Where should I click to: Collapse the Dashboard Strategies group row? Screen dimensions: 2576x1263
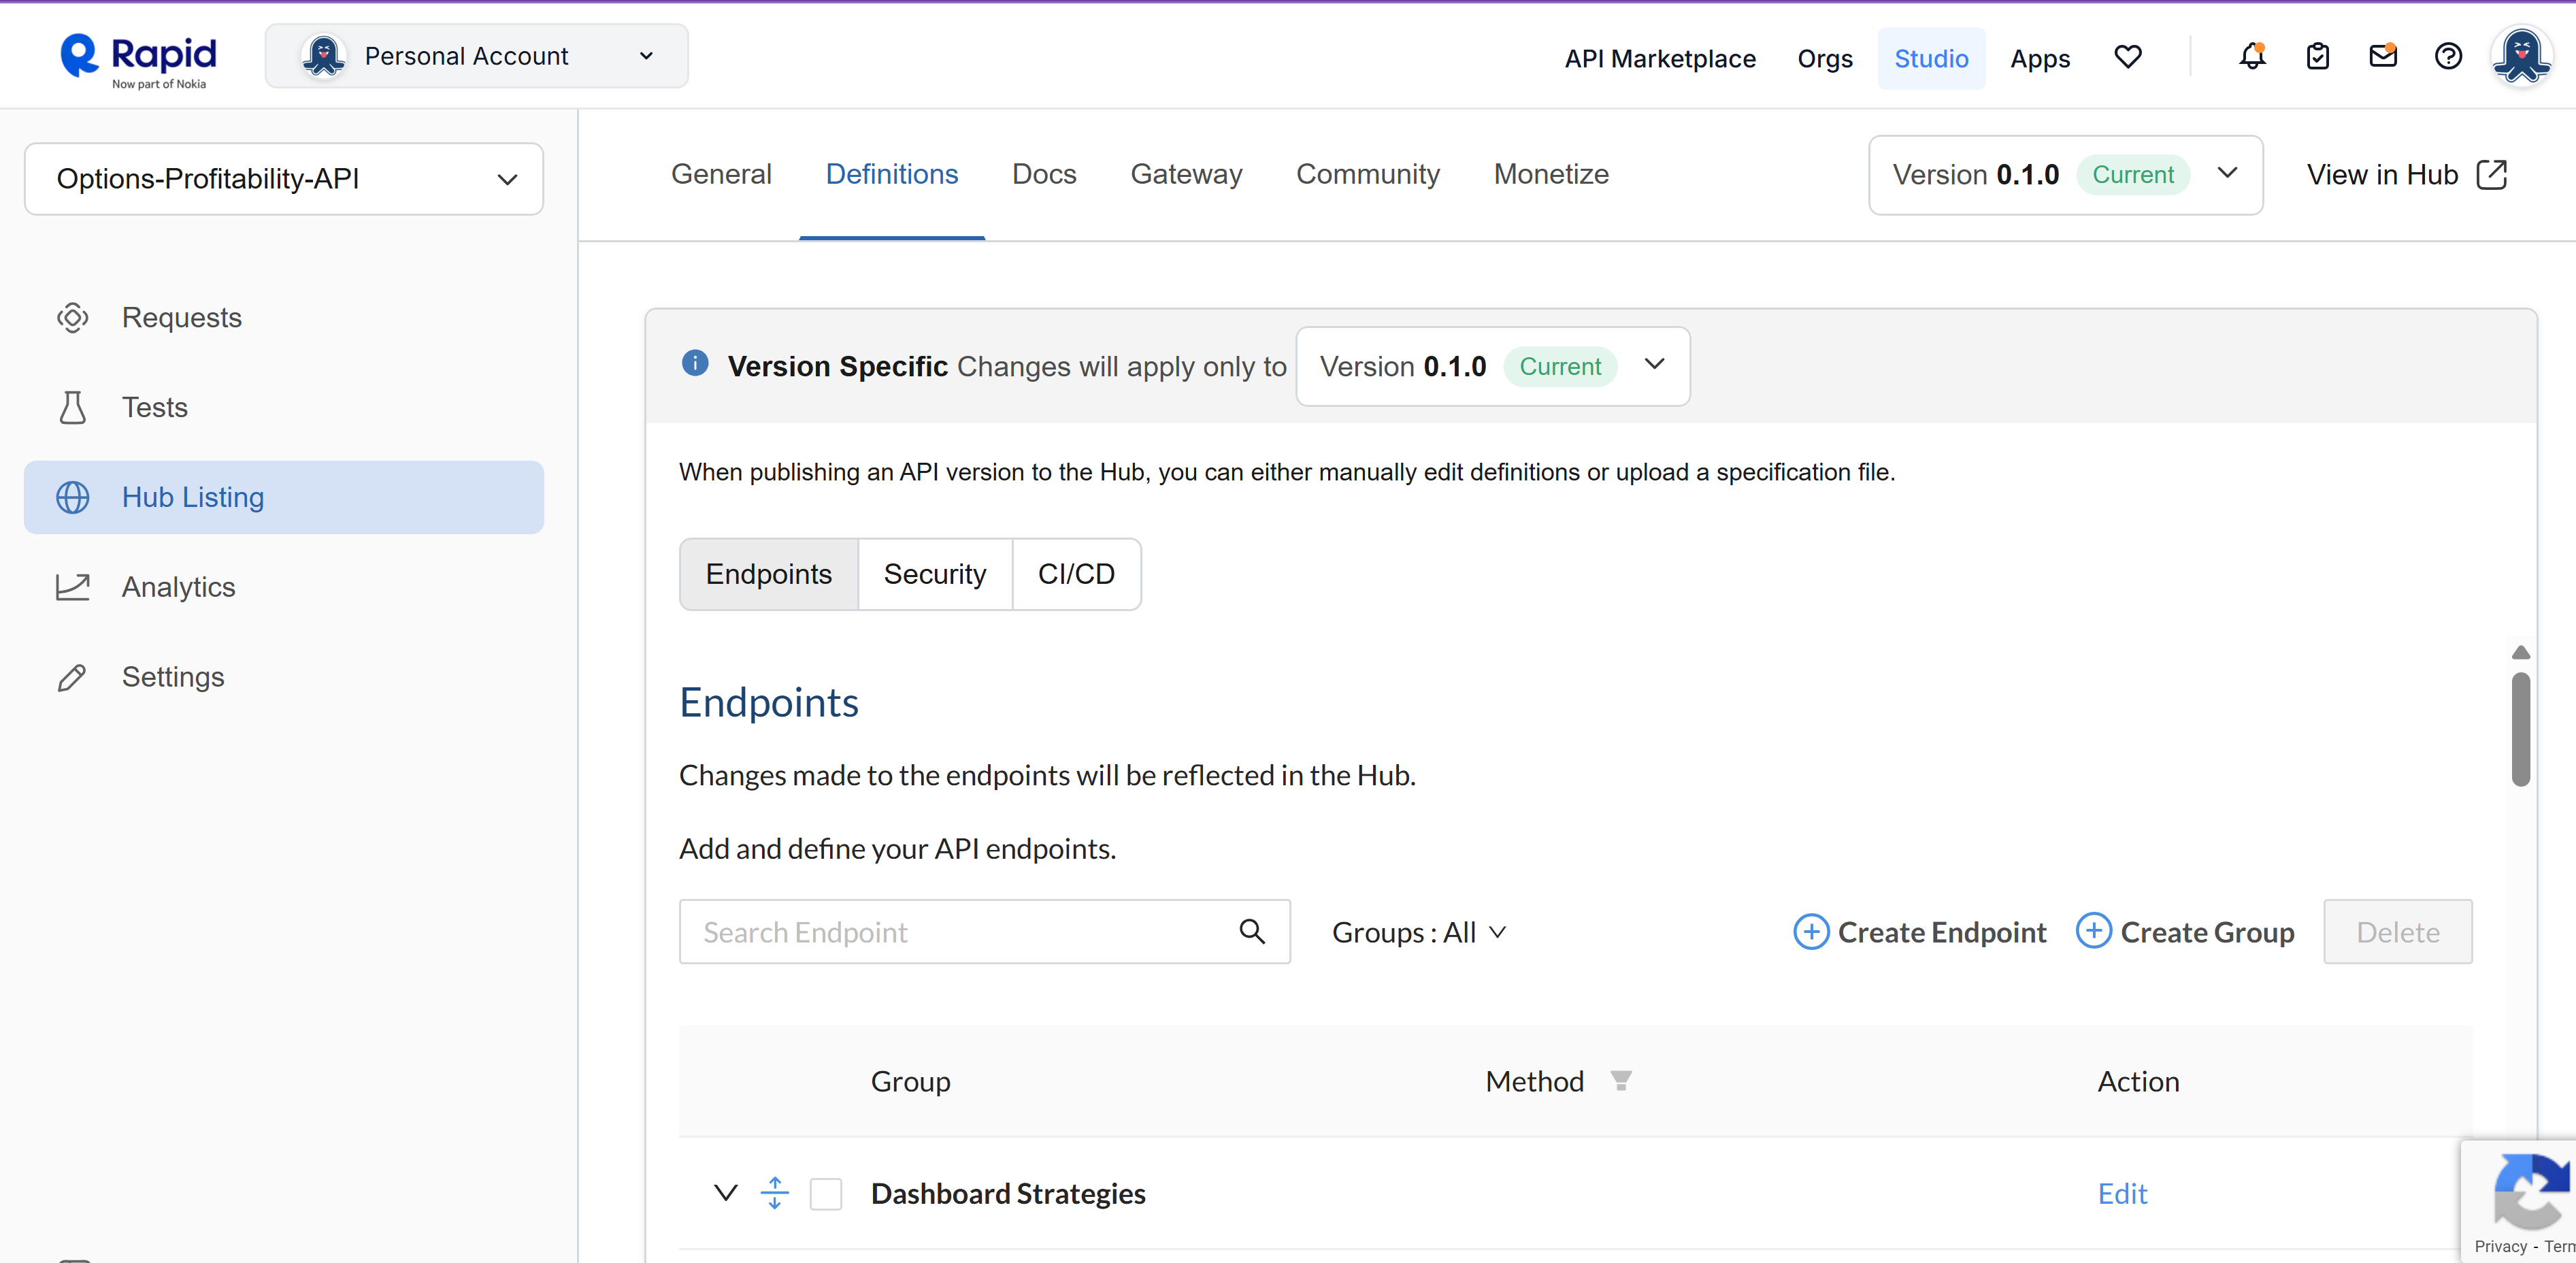click(725, 1192)
